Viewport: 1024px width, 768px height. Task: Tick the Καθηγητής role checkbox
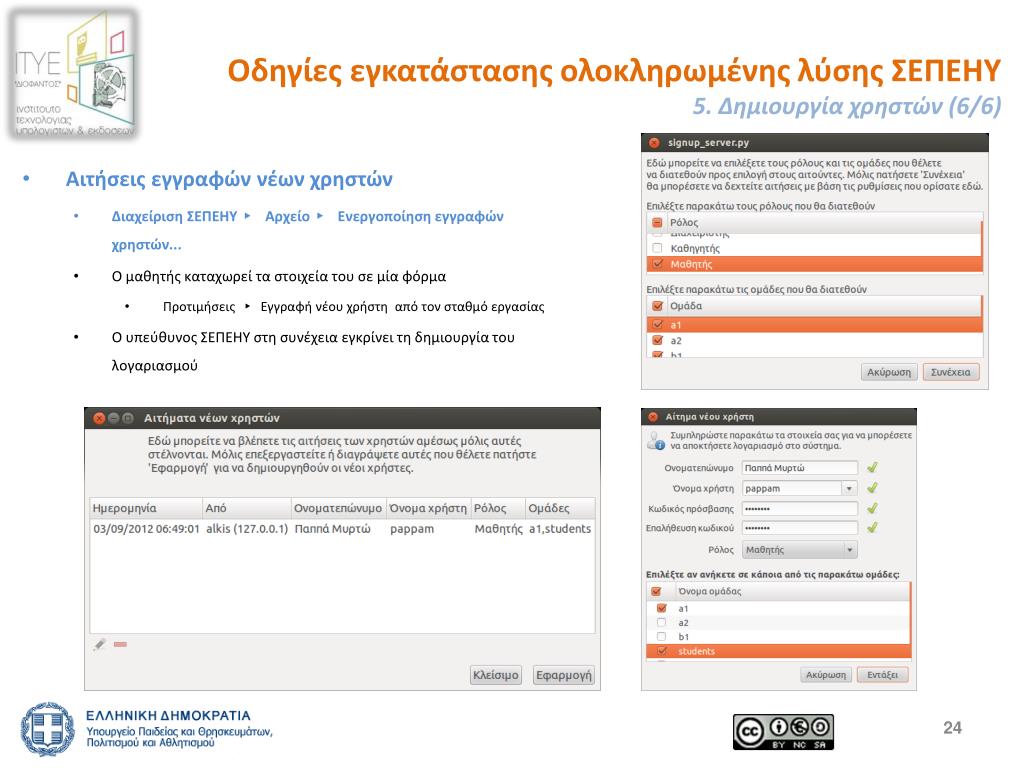[x=658, y=248]
